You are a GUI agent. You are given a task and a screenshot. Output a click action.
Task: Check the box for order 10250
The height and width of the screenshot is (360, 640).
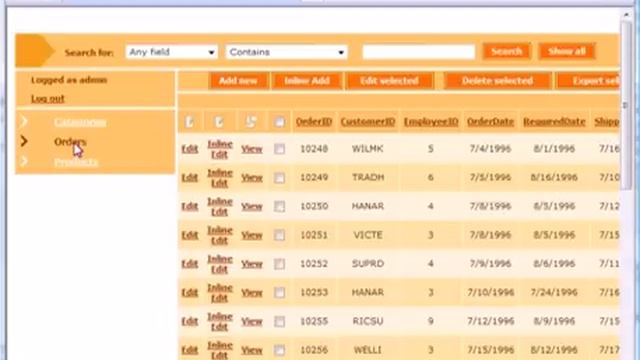tap(280, 207)
